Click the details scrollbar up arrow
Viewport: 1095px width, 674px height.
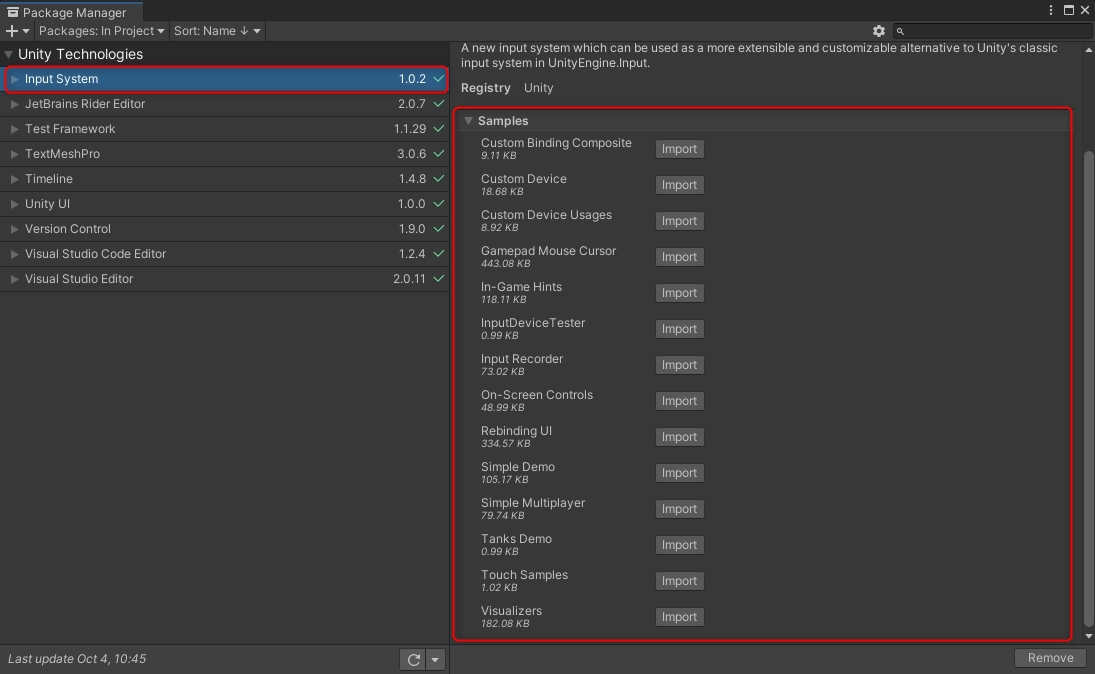1088,50
